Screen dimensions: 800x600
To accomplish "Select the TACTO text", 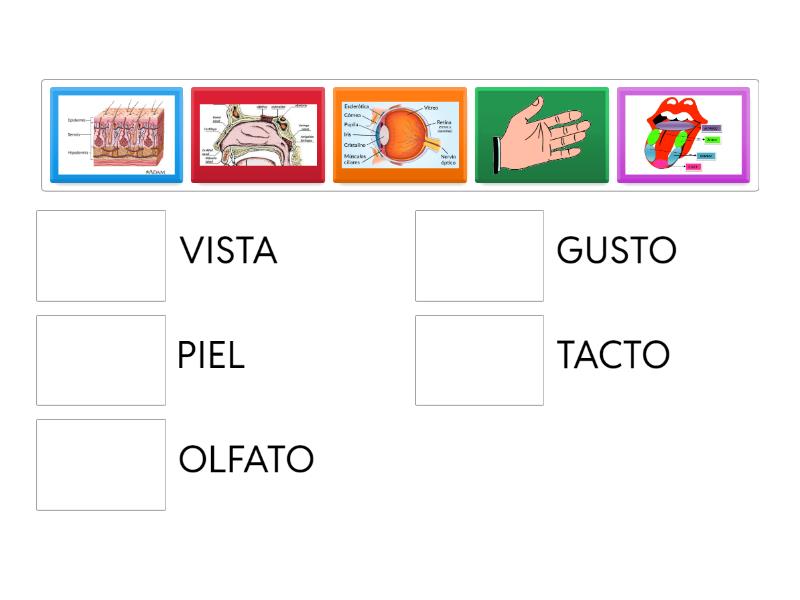I will point(612,355).
